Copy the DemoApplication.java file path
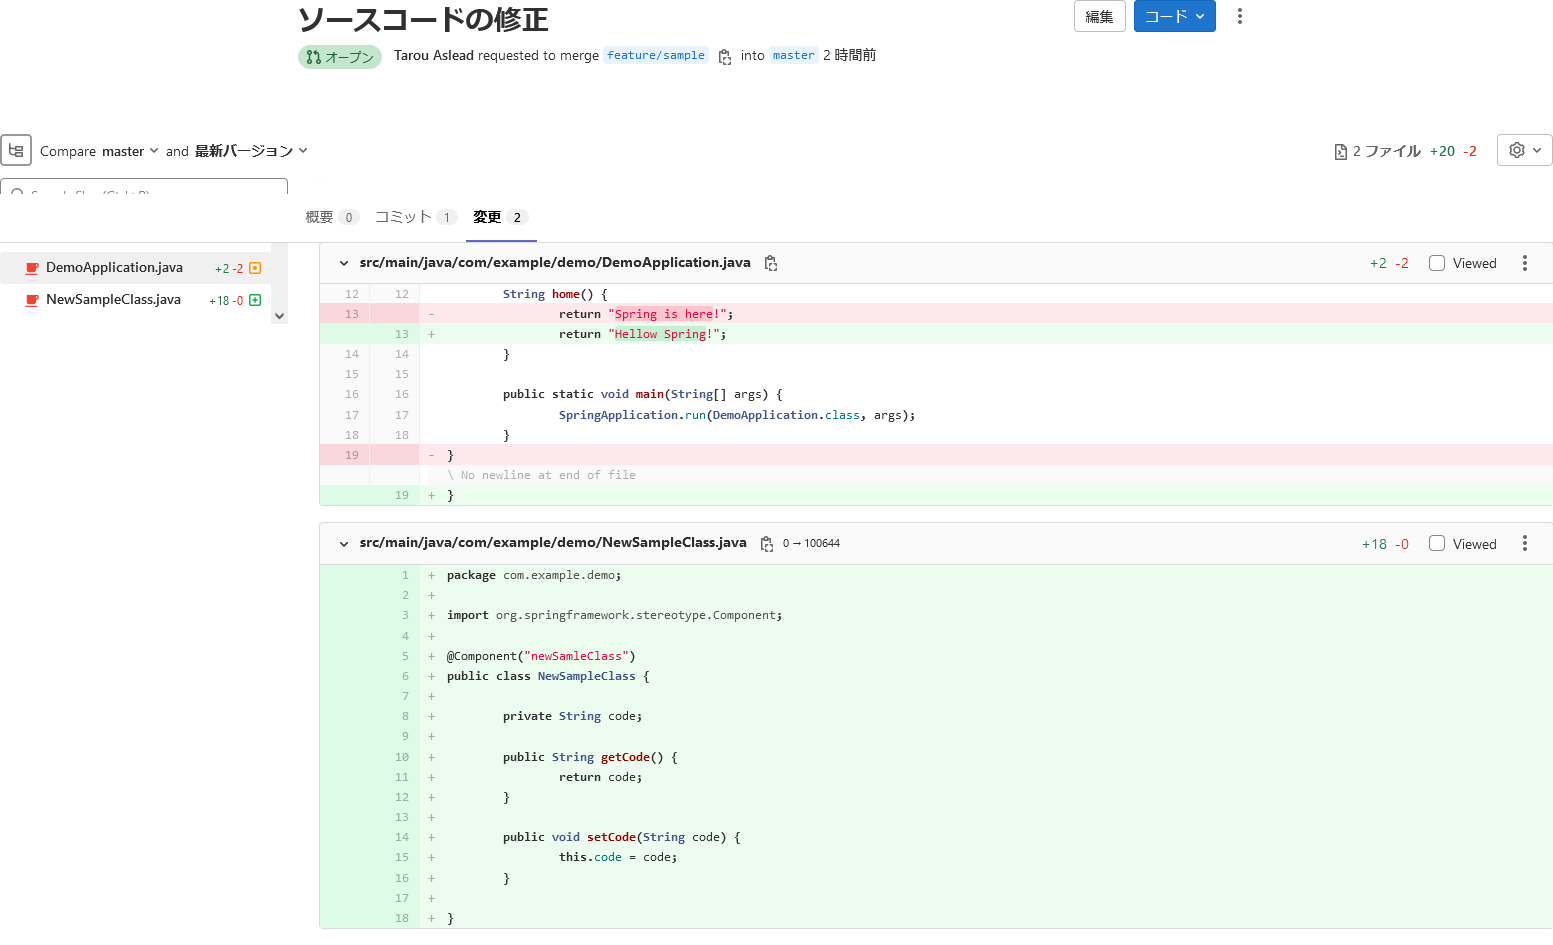The height and width of the screenshot is (945, 1553). 771,263
